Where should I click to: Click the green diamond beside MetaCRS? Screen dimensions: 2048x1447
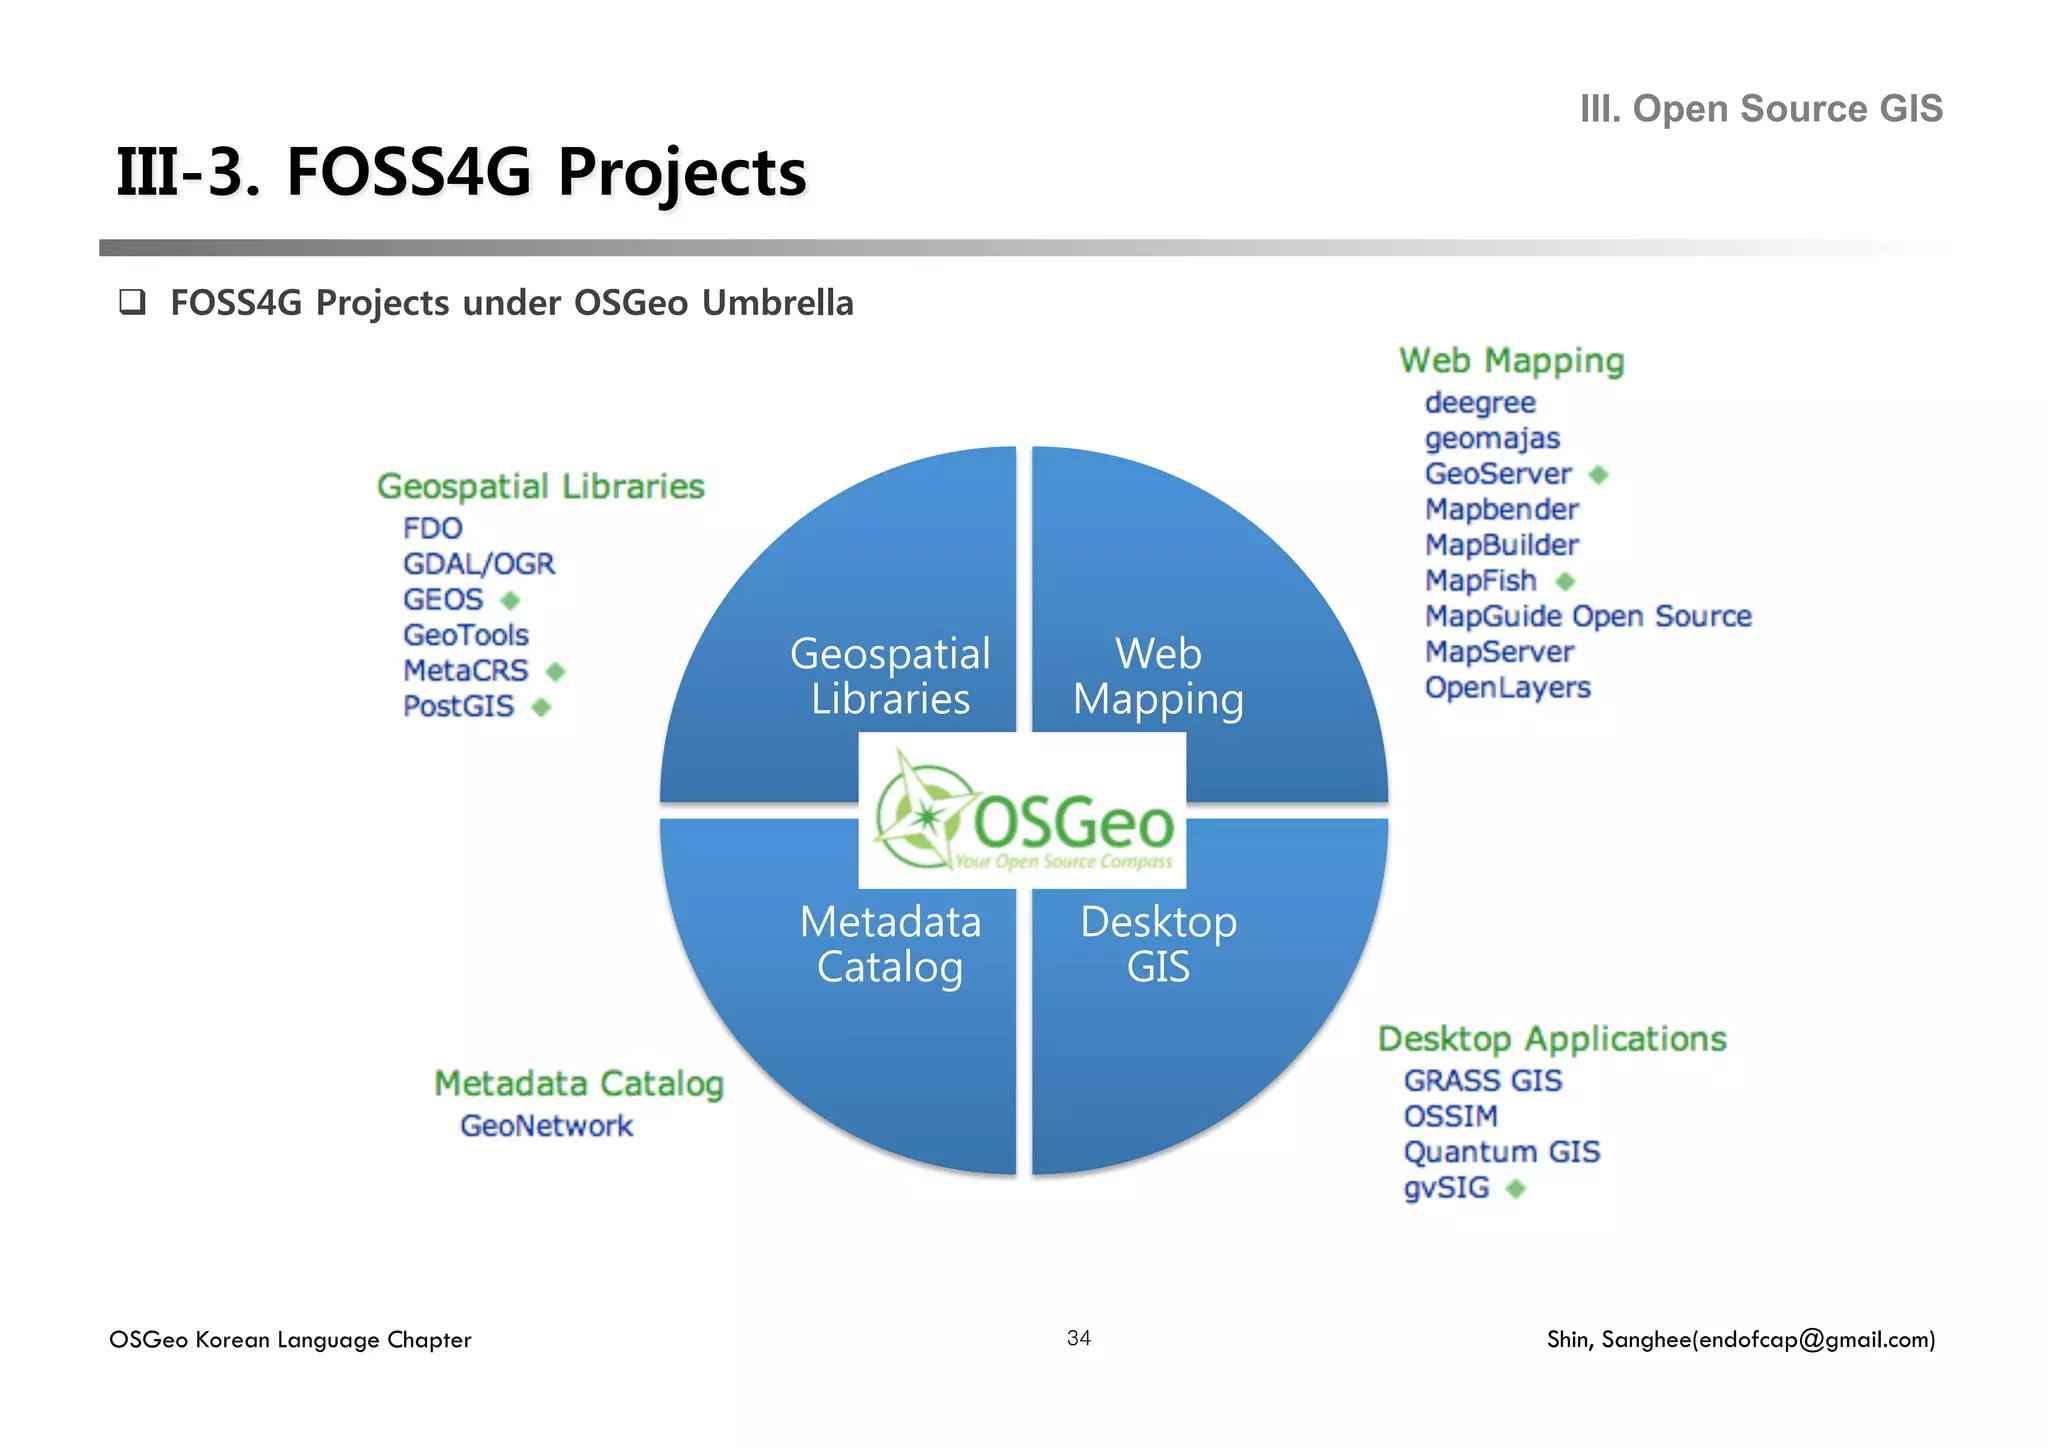pyautogui.click(x=556, y=671)
